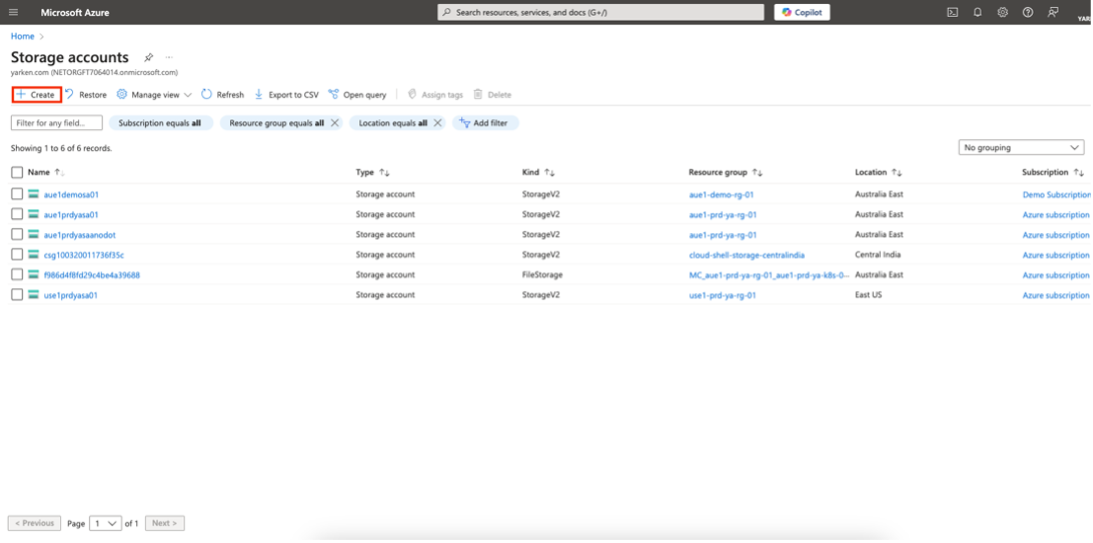This screenshot has height=543, width=1093.
Task: Open the No grouping dropdown
Action: (x=1021, y=148)
